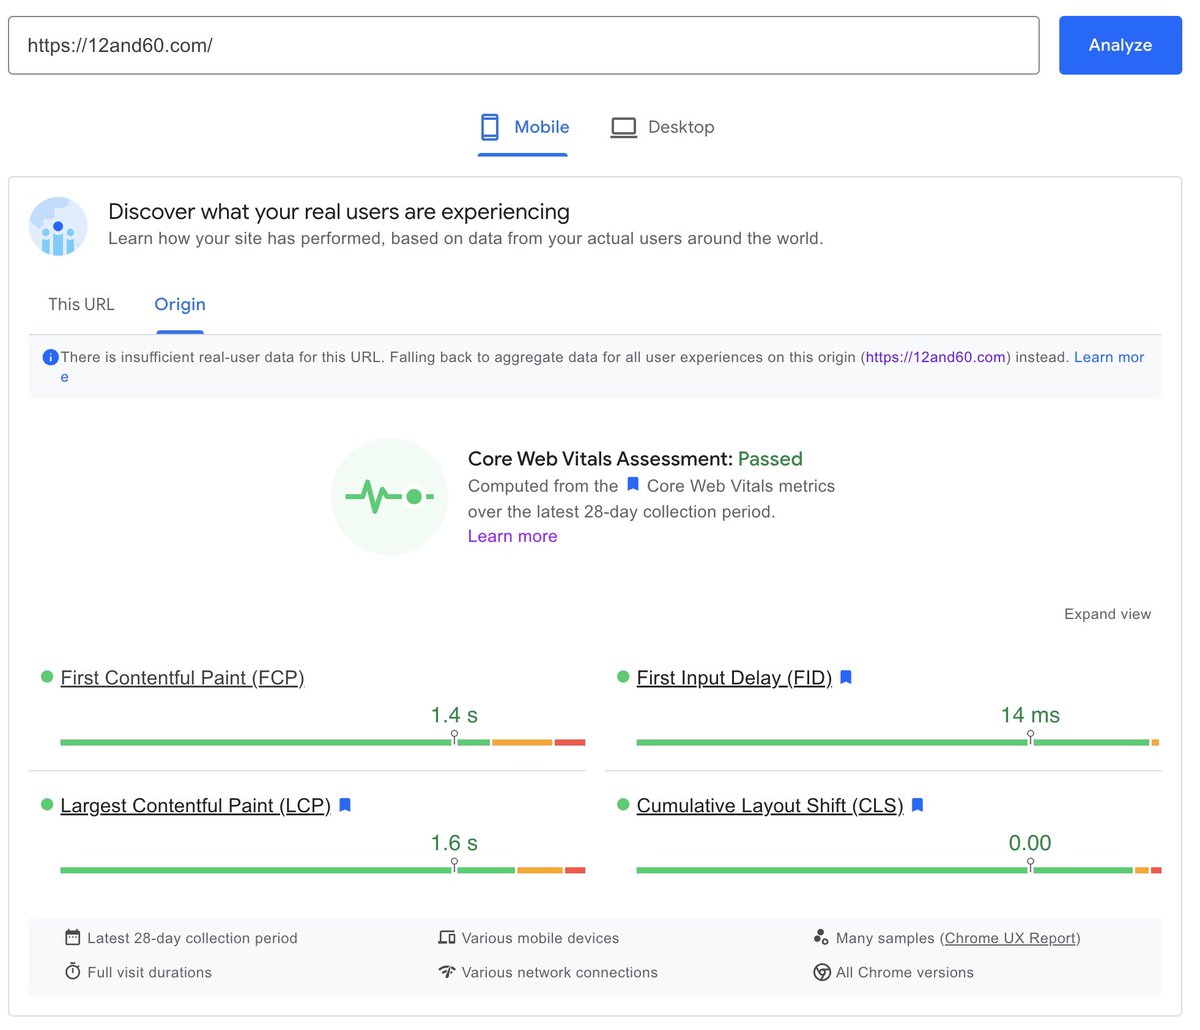Click calendar icon for 28-day collection period
This screenshot has width=1200, height=1030.
click(x=72, y=937)
